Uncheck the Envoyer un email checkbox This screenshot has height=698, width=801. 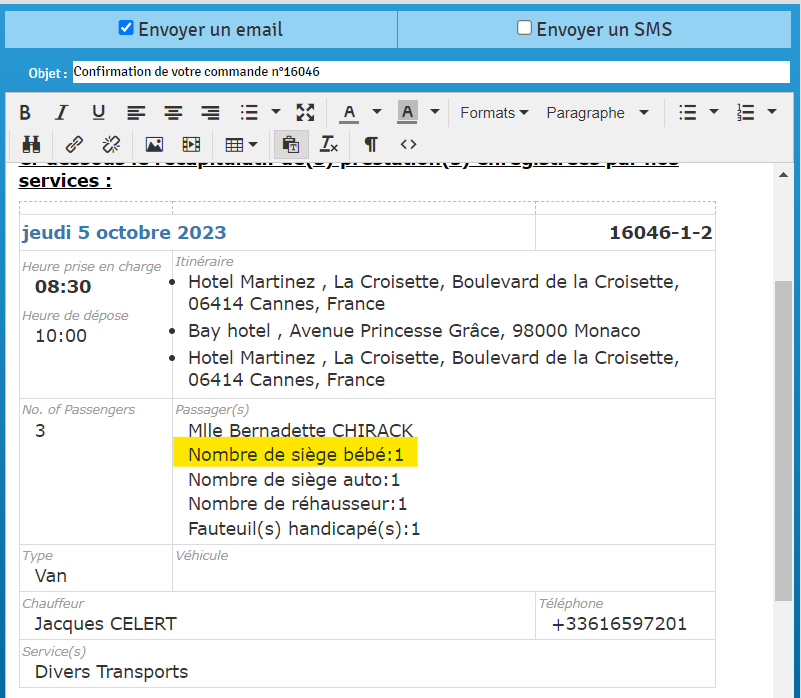(126, 28)
